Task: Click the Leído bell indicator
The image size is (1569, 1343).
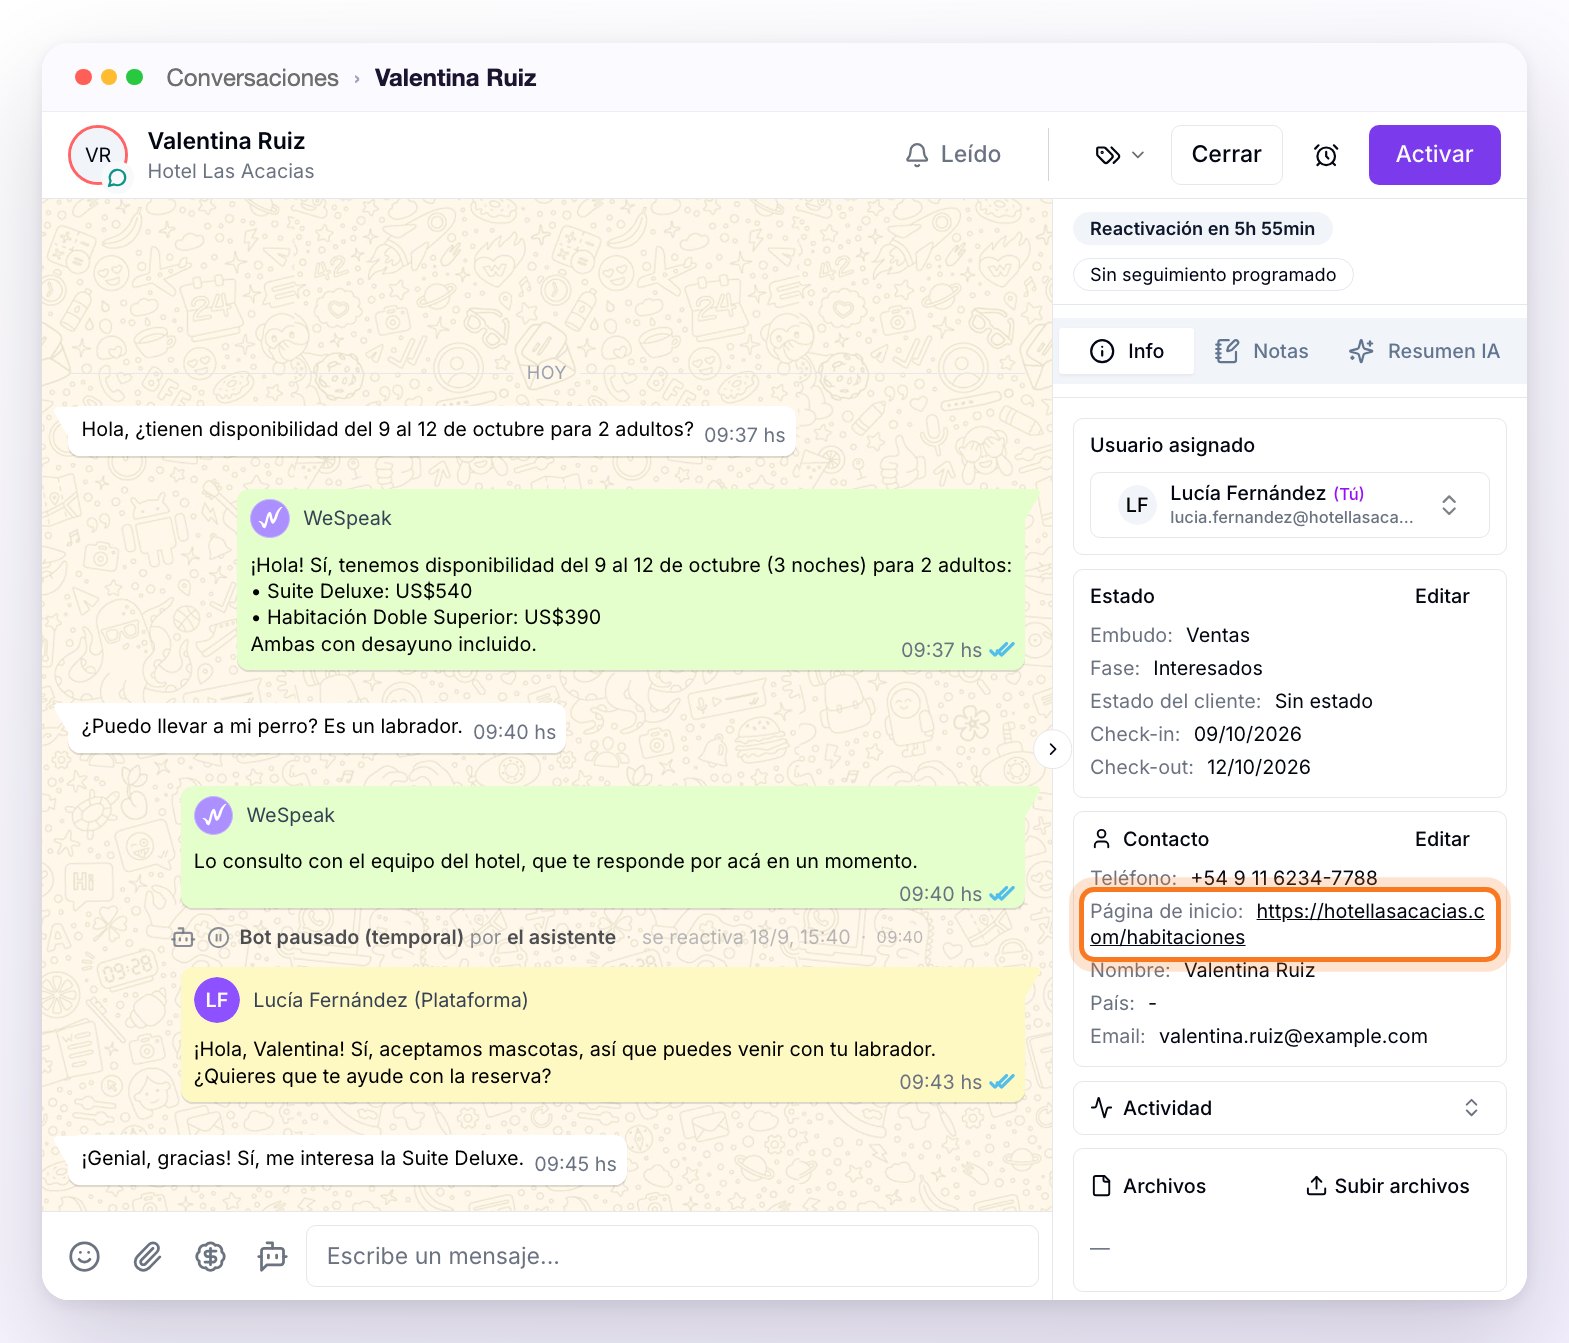Action: [x=953, y=155]
